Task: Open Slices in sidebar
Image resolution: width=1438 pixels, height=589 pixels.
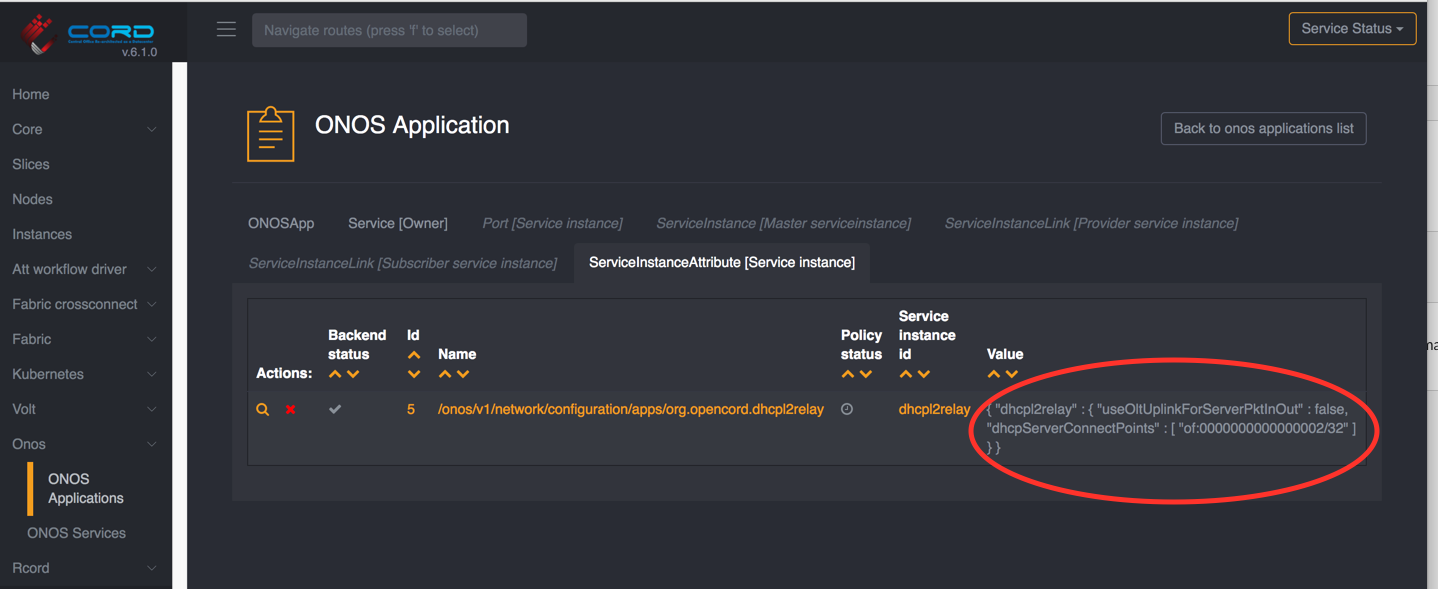Action: 31,164
